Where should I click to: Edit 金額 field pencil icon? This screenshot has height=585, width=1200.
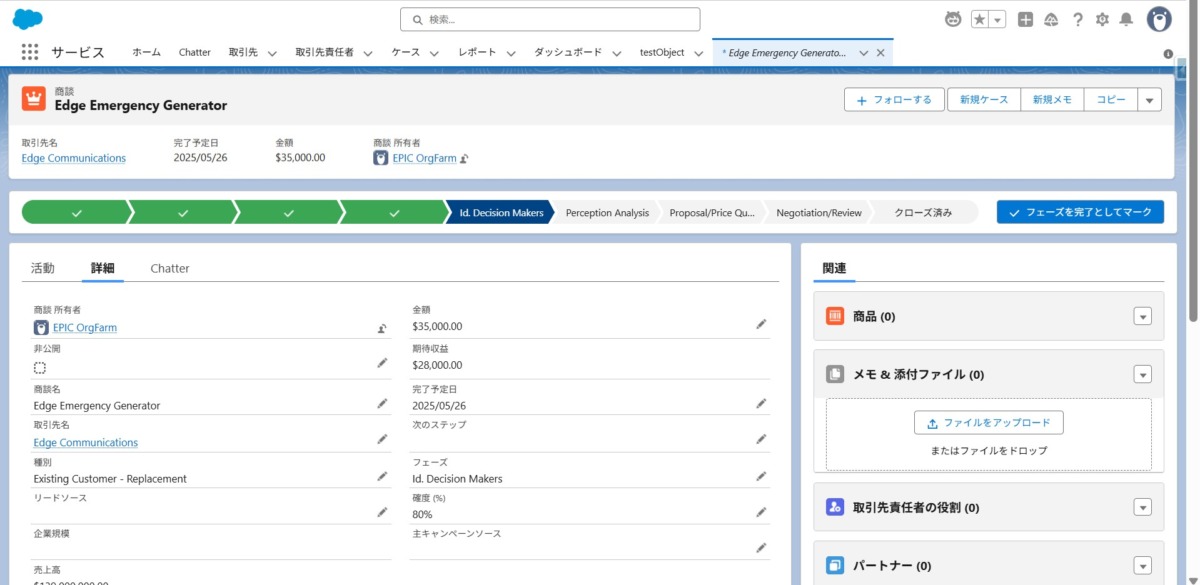[x=761, y=324]
